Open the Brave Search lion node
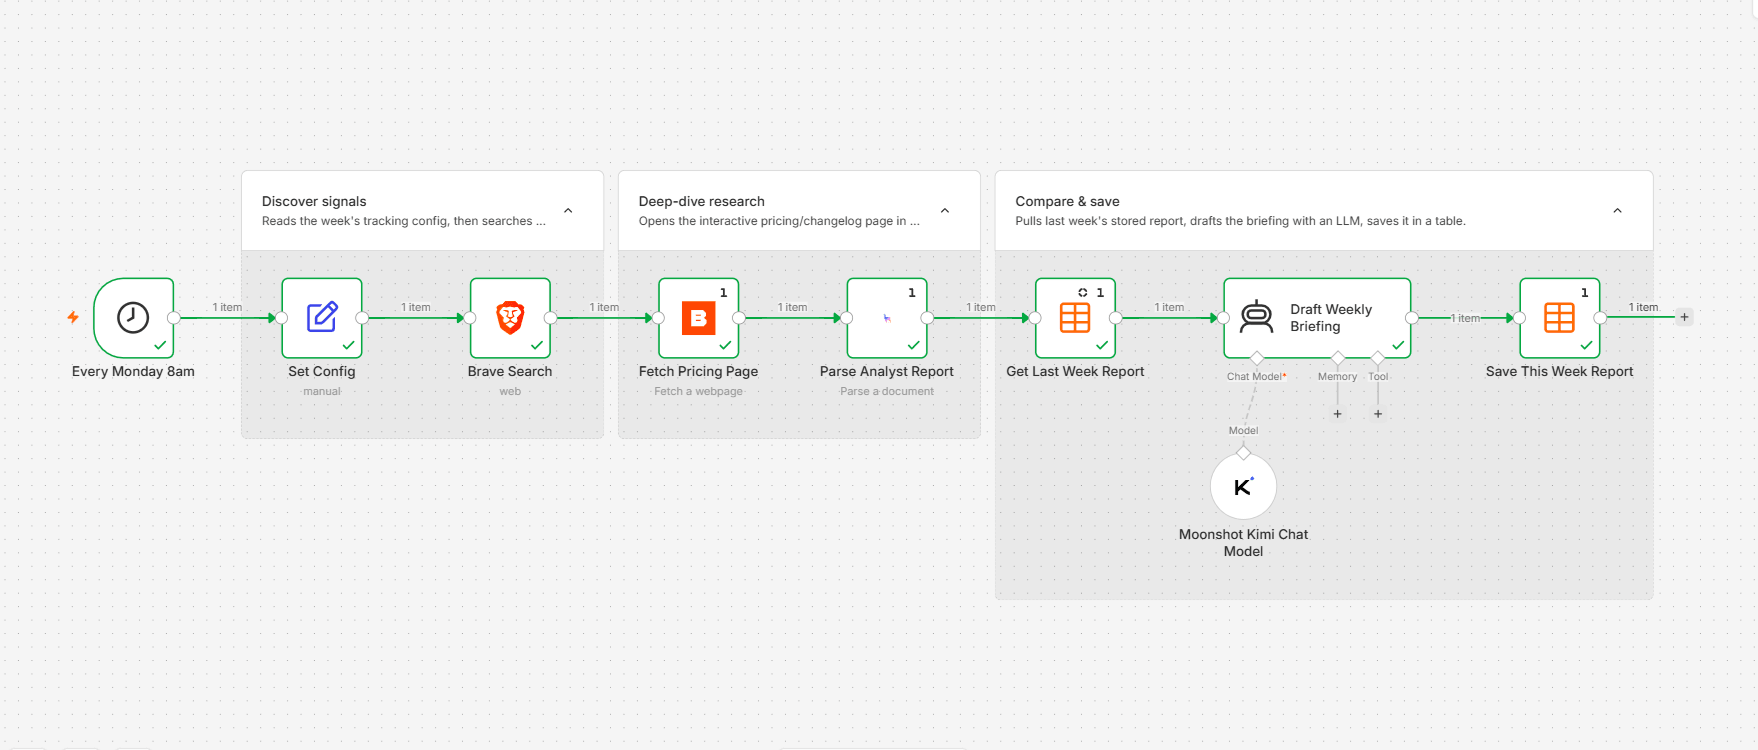The width and height of the screenshot is (1758, 750). (x=510, y=318)
